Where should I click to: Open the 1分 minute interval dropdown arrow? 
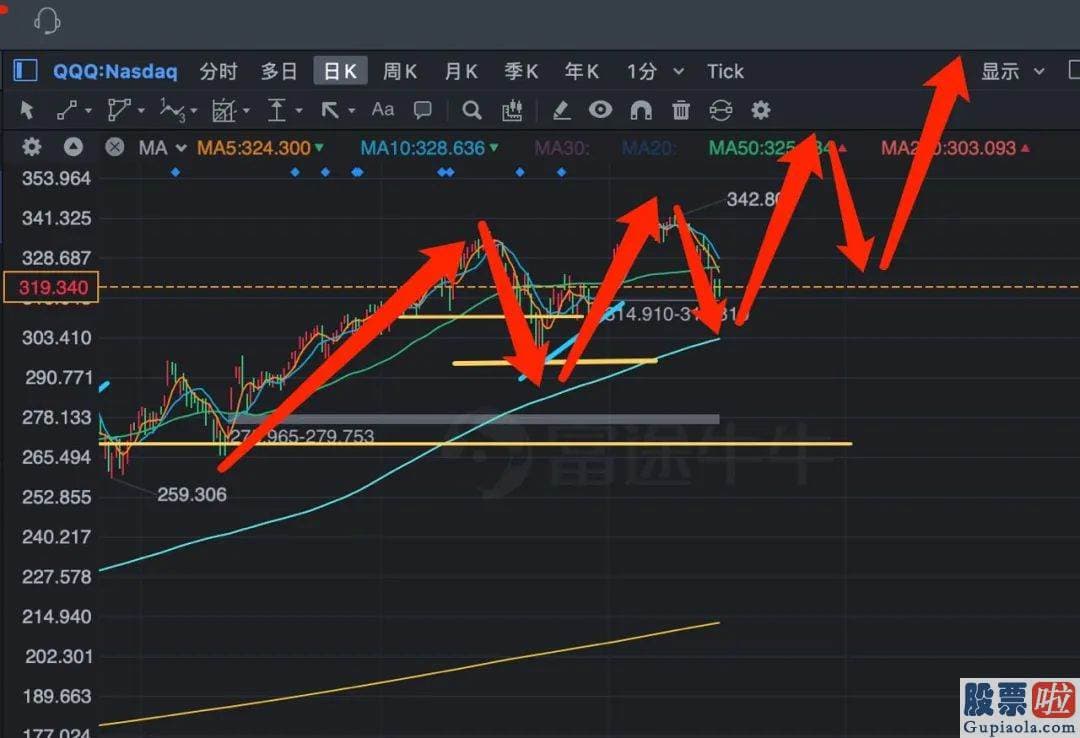(x=678, y=71)
